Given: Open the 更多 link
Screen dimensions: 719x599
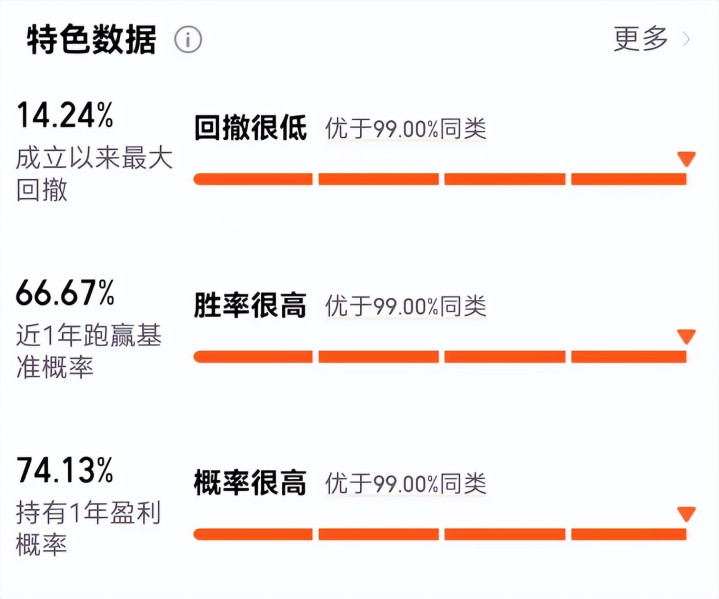Looking at the screenshot, I should (x=641, y=39).
